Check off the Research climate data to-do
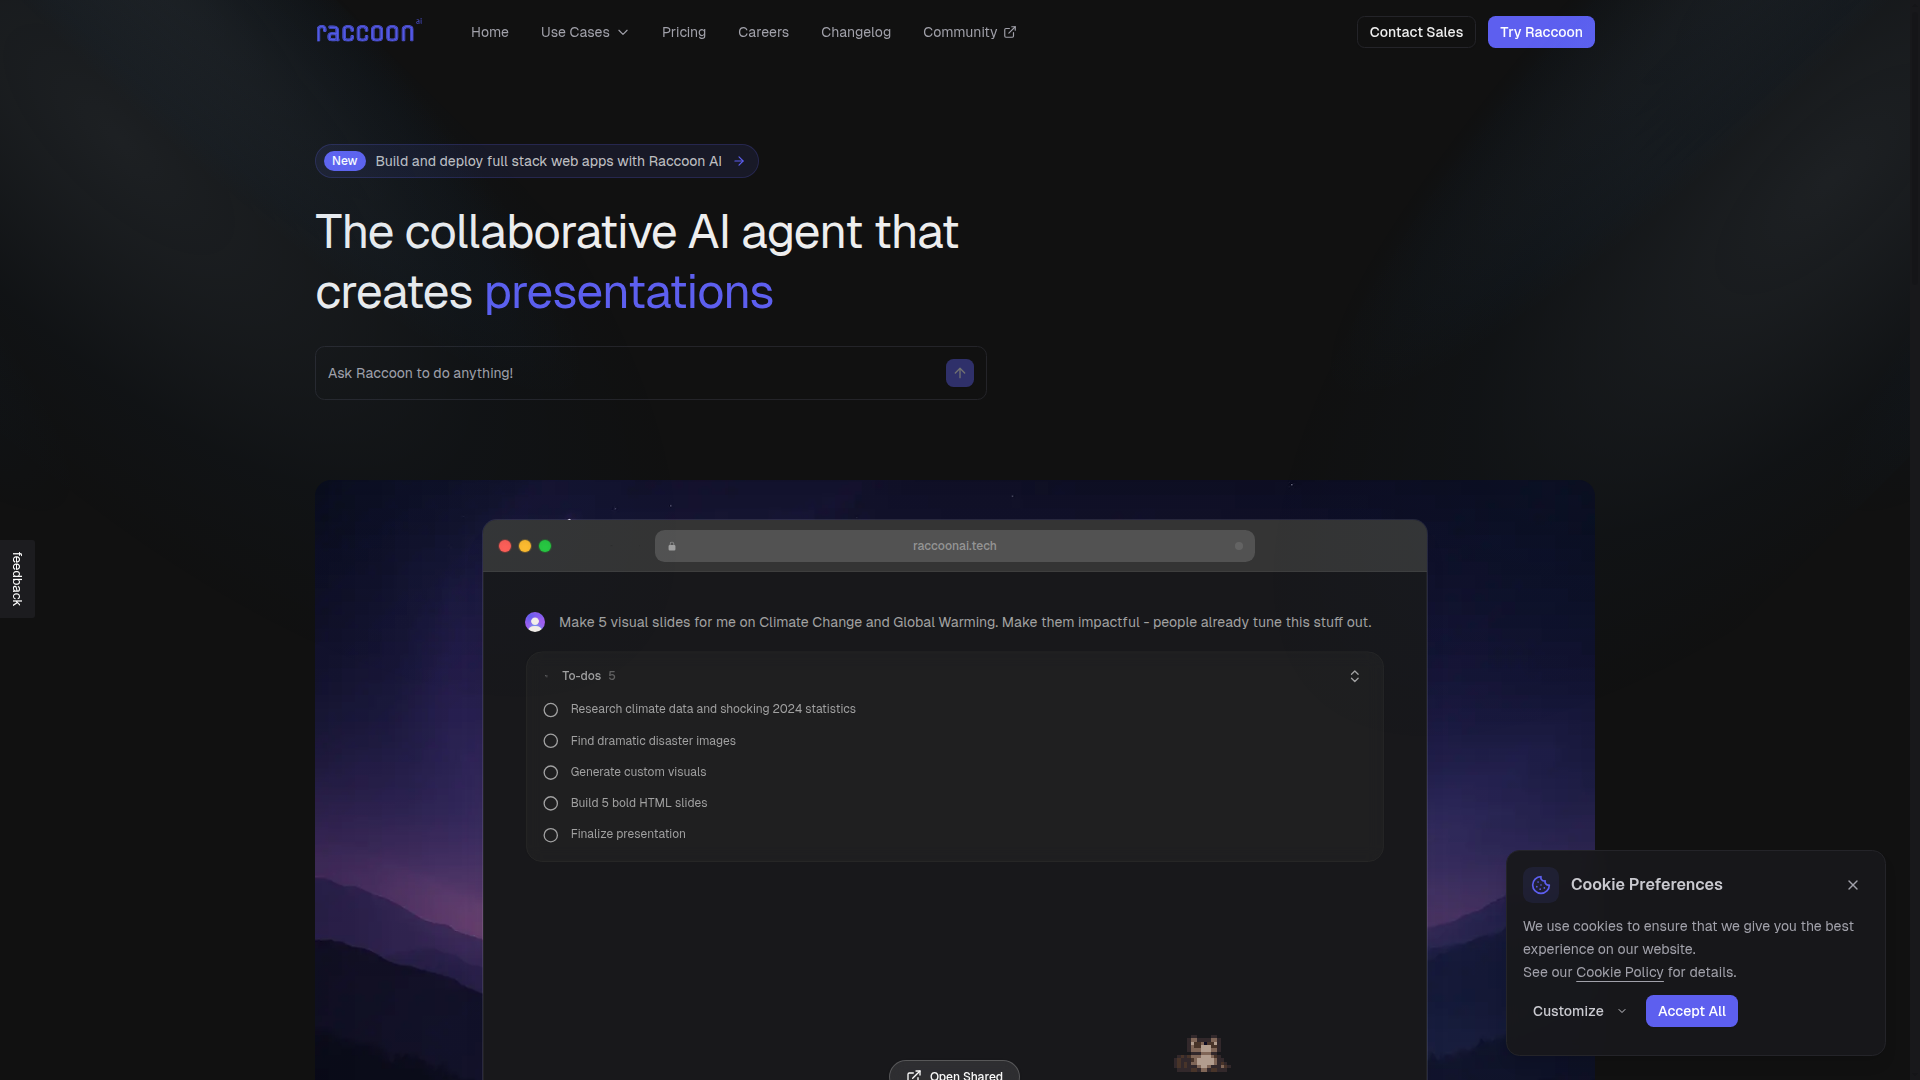Image resolution: width=1920 pixels, height=1080 pixels. (550, 709)
